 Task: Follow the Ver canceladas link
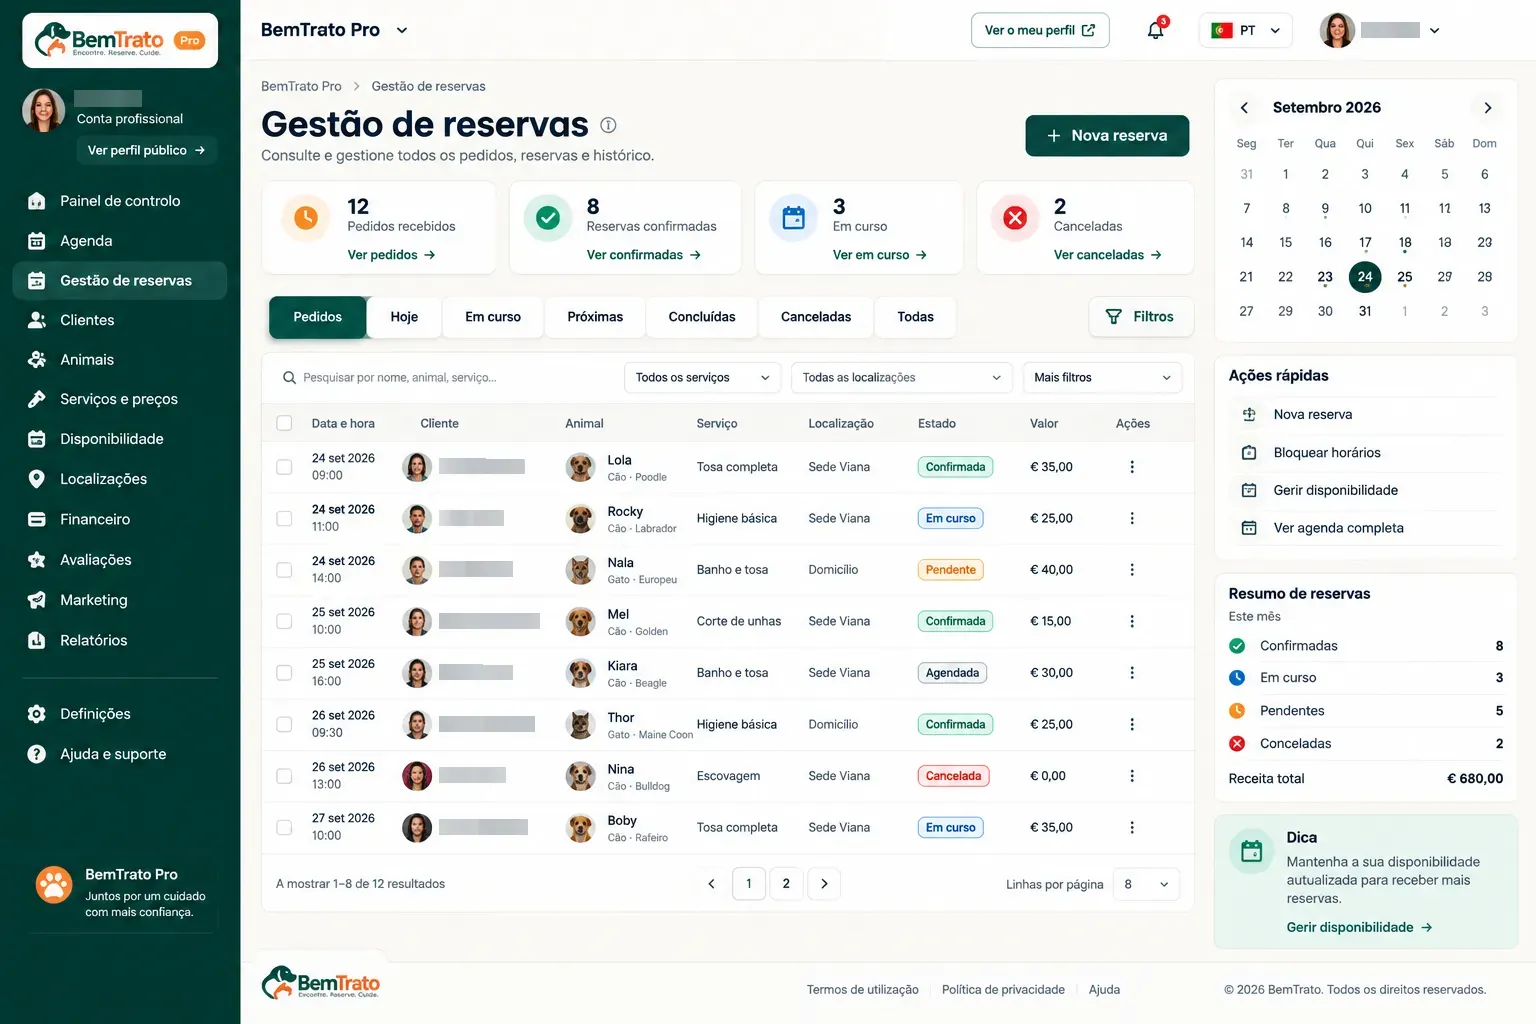(1107, 255)
